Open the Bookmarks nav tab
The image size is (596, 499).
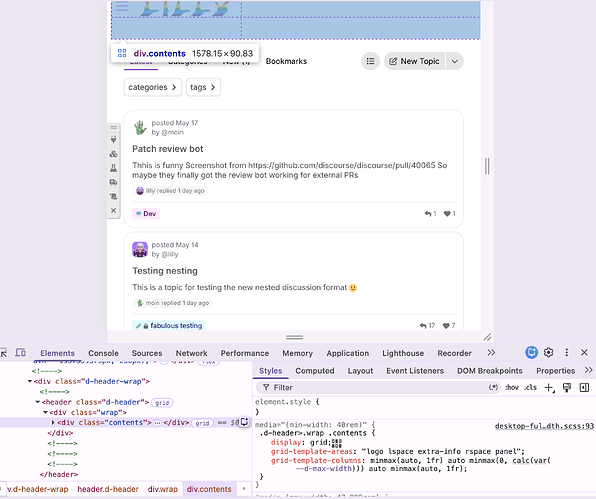pyautogui.click(x=286, y=61)
